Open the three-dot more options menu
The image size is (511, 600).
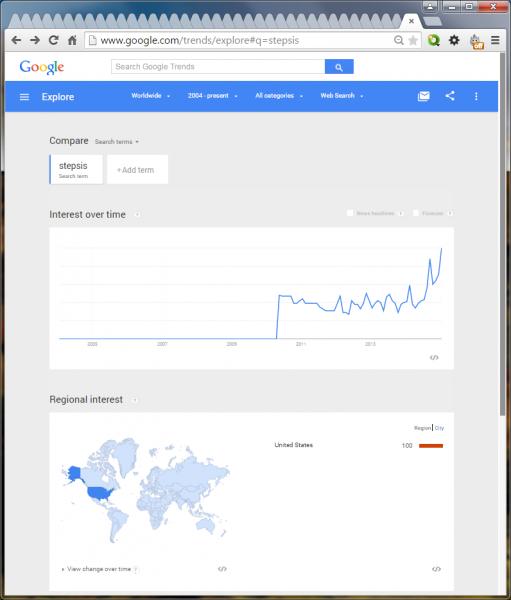[476, 96]
